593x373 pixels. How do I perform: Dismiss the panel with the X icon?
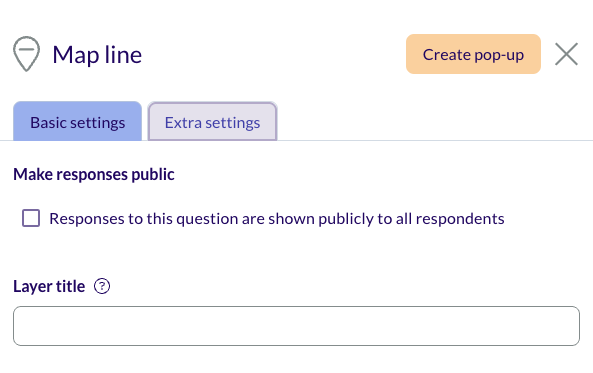point(566,54)
